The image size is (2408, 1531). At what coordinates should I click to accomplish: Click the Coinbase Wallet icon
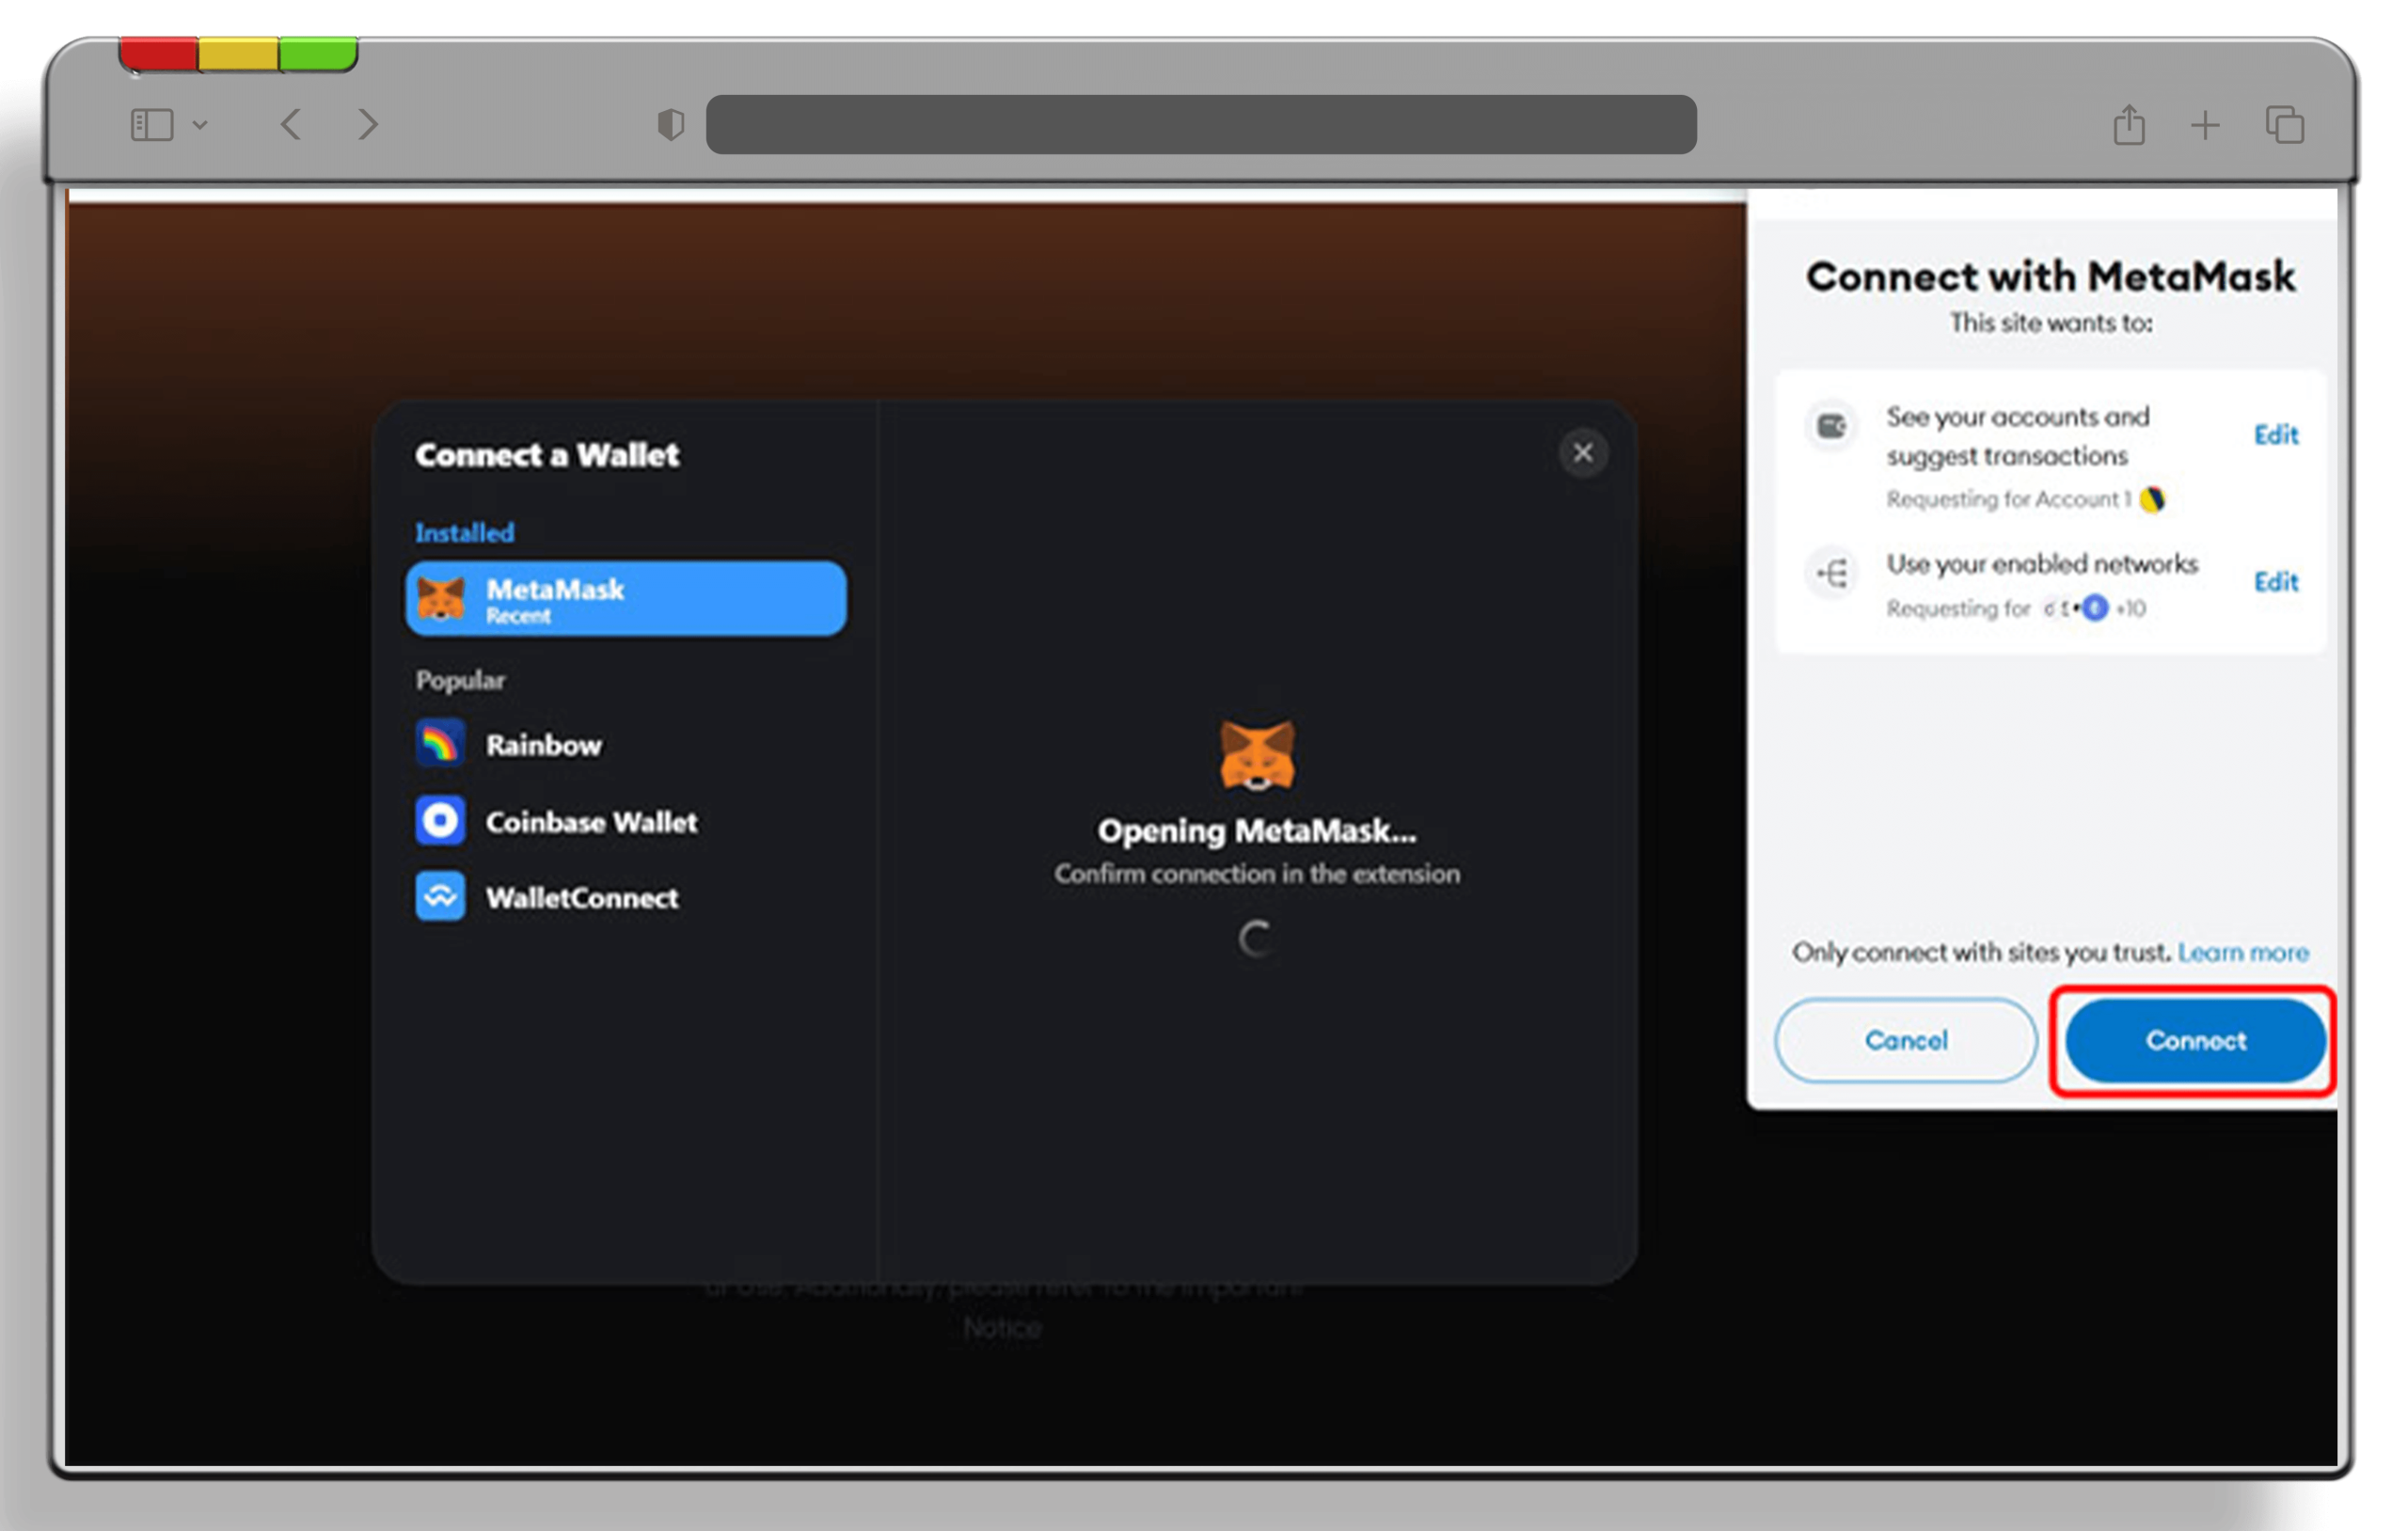click(x=438, y=821)
